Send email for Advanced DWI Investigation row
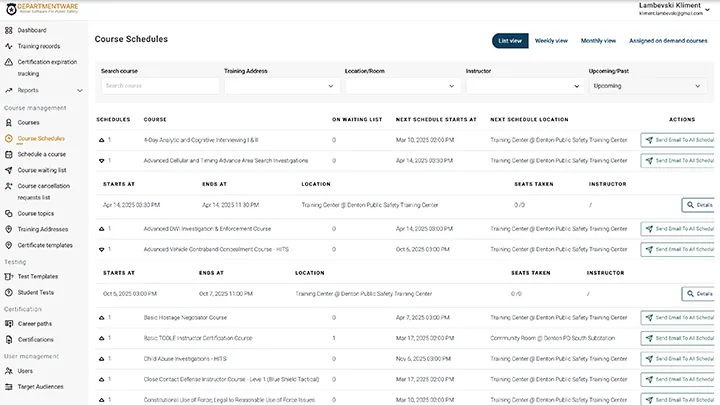Image resolution: width=720 pixels, height=405 pixels. coord(678,229)
